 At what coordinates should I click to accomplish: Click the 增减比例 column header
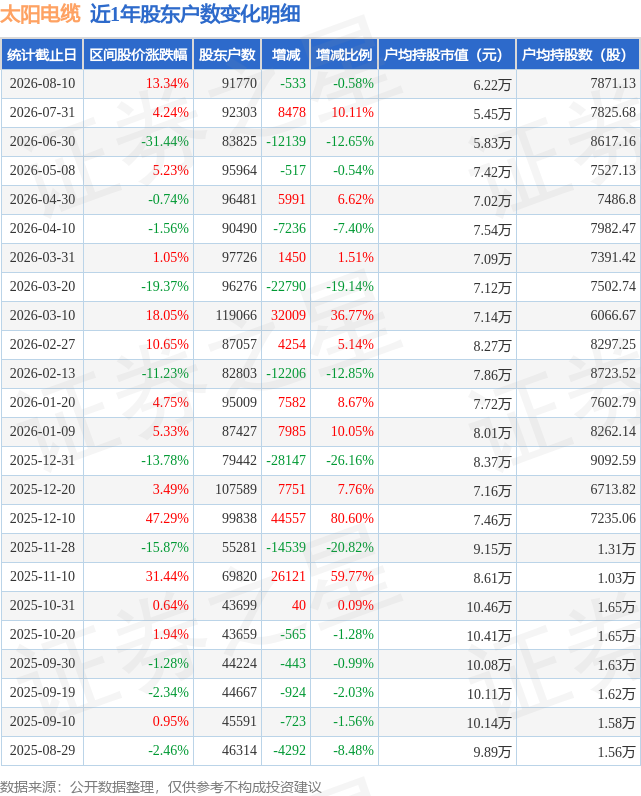click(x=344, y=54)
